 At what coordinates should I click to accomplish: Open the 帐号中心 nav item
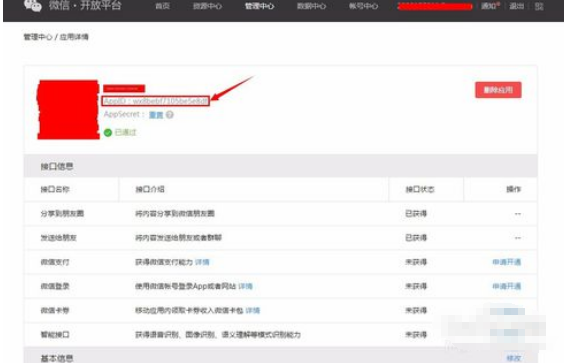point(363,6)
